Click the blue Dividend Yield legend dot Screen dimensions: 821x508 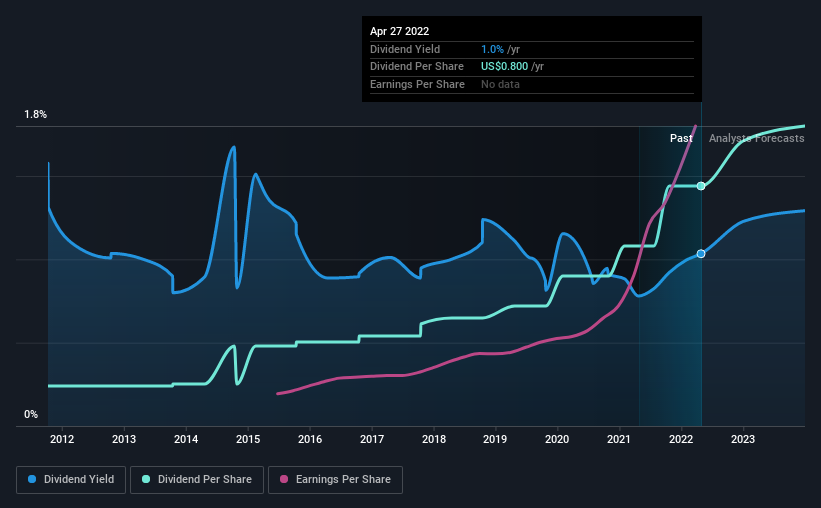pyautogui.click(x=32, y=479)
